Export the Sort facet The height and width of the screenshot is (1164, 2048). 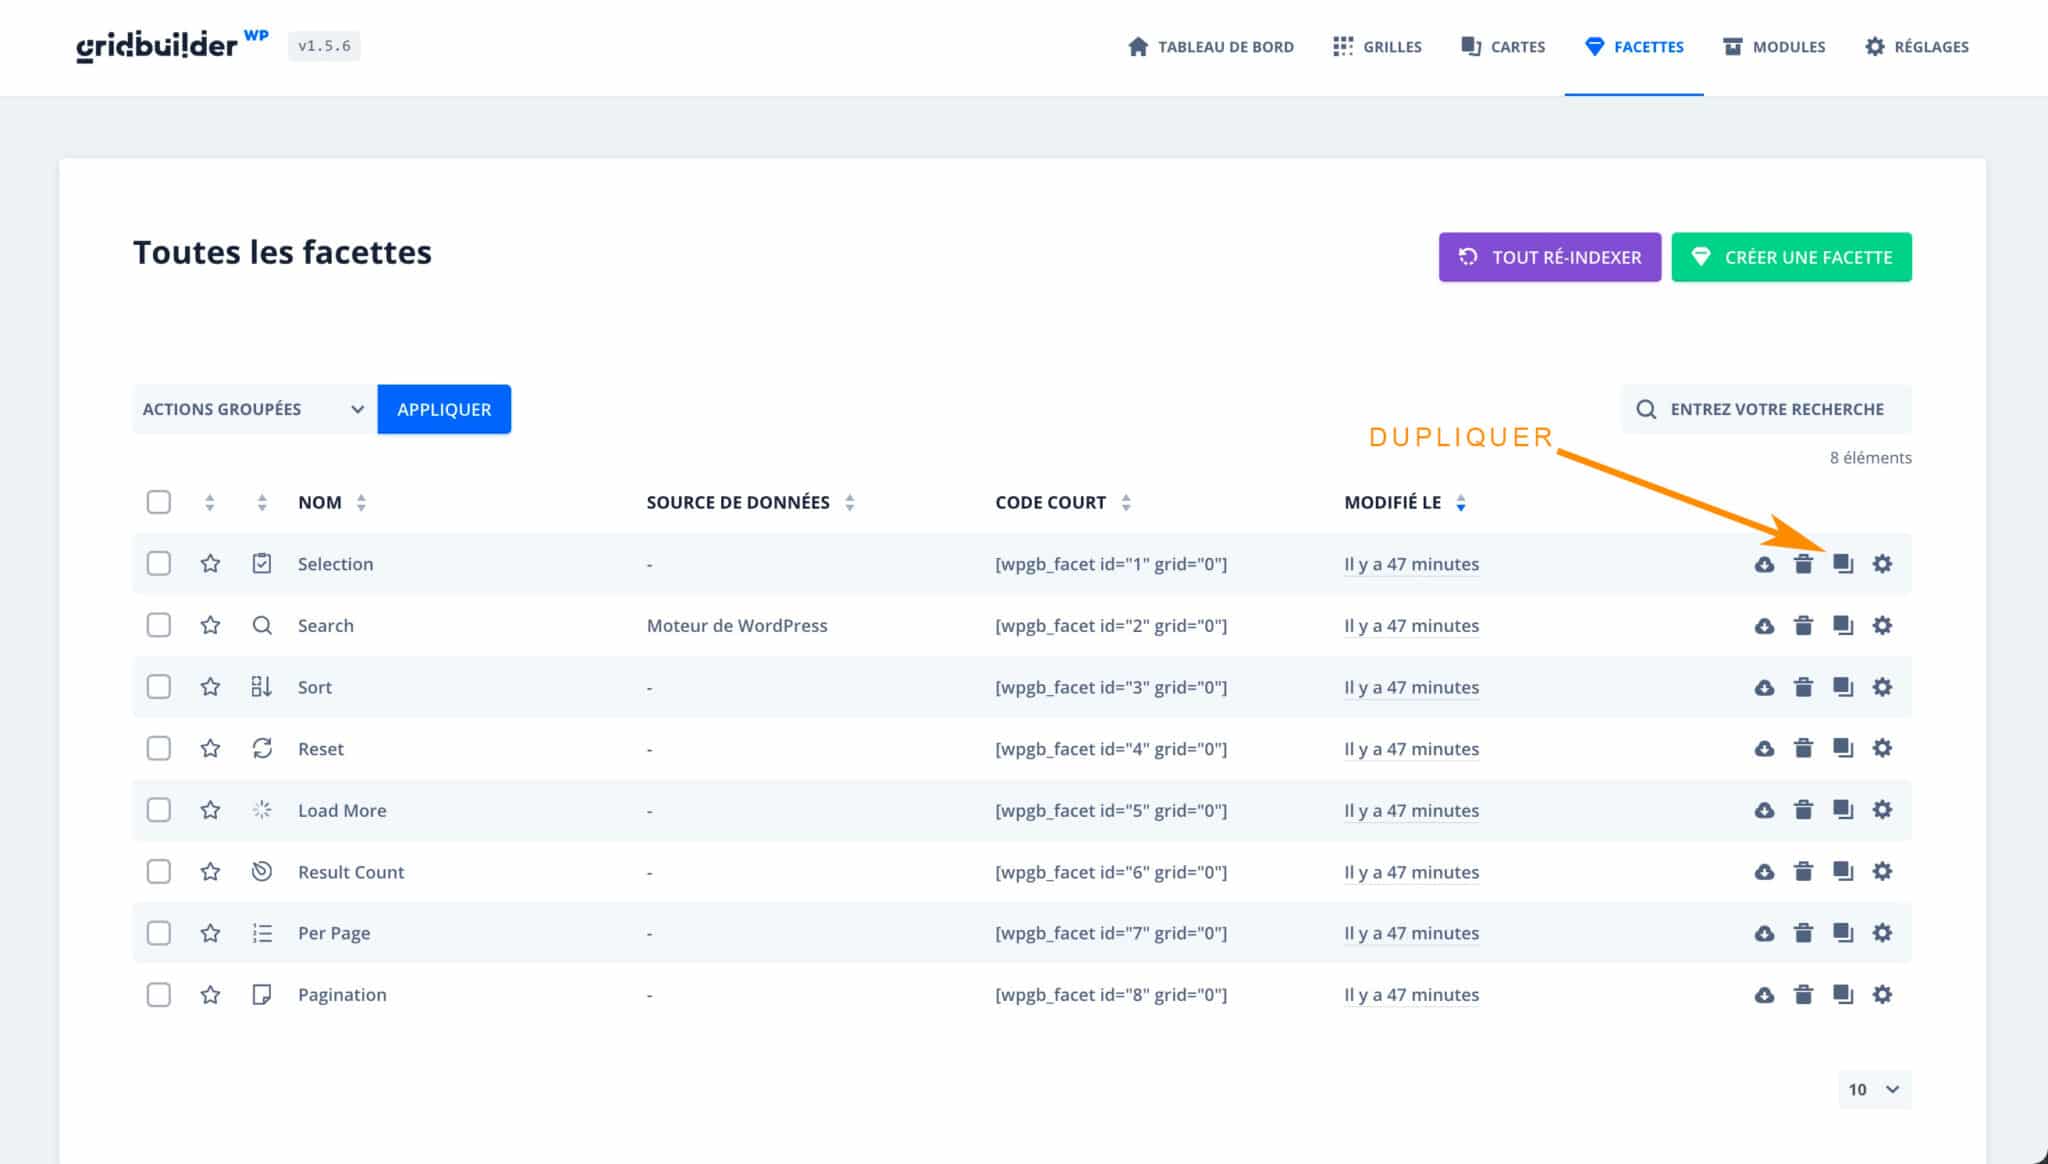tap(1763, 687)
